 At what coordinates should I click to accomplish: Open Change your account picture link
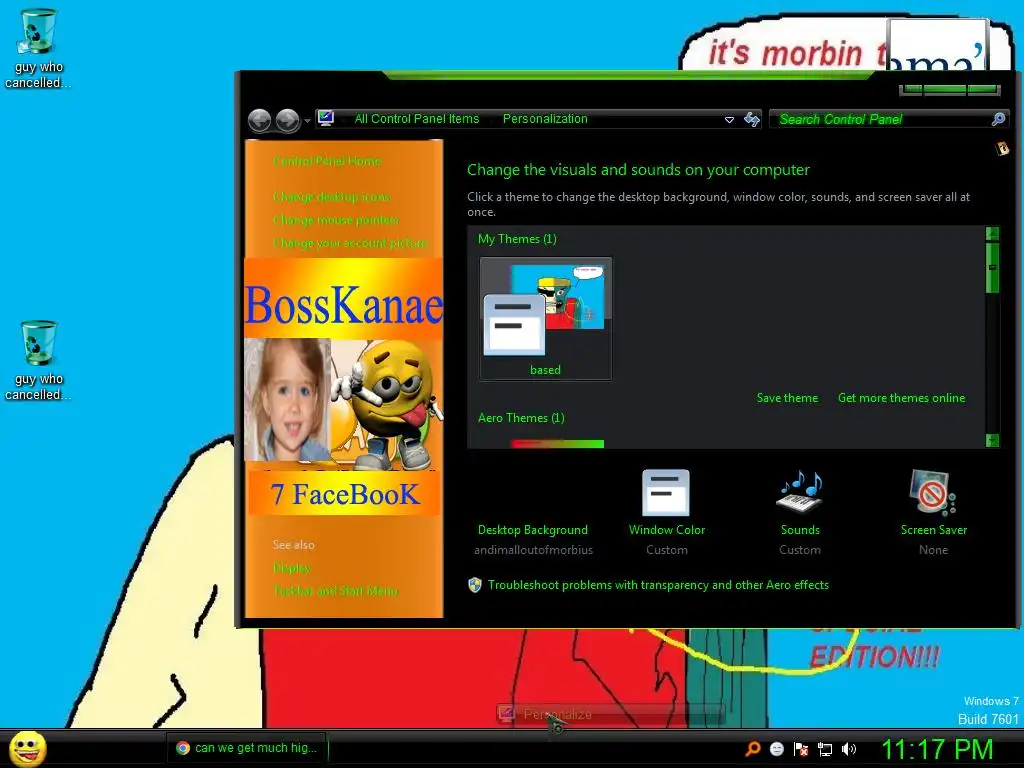point(350,243)
